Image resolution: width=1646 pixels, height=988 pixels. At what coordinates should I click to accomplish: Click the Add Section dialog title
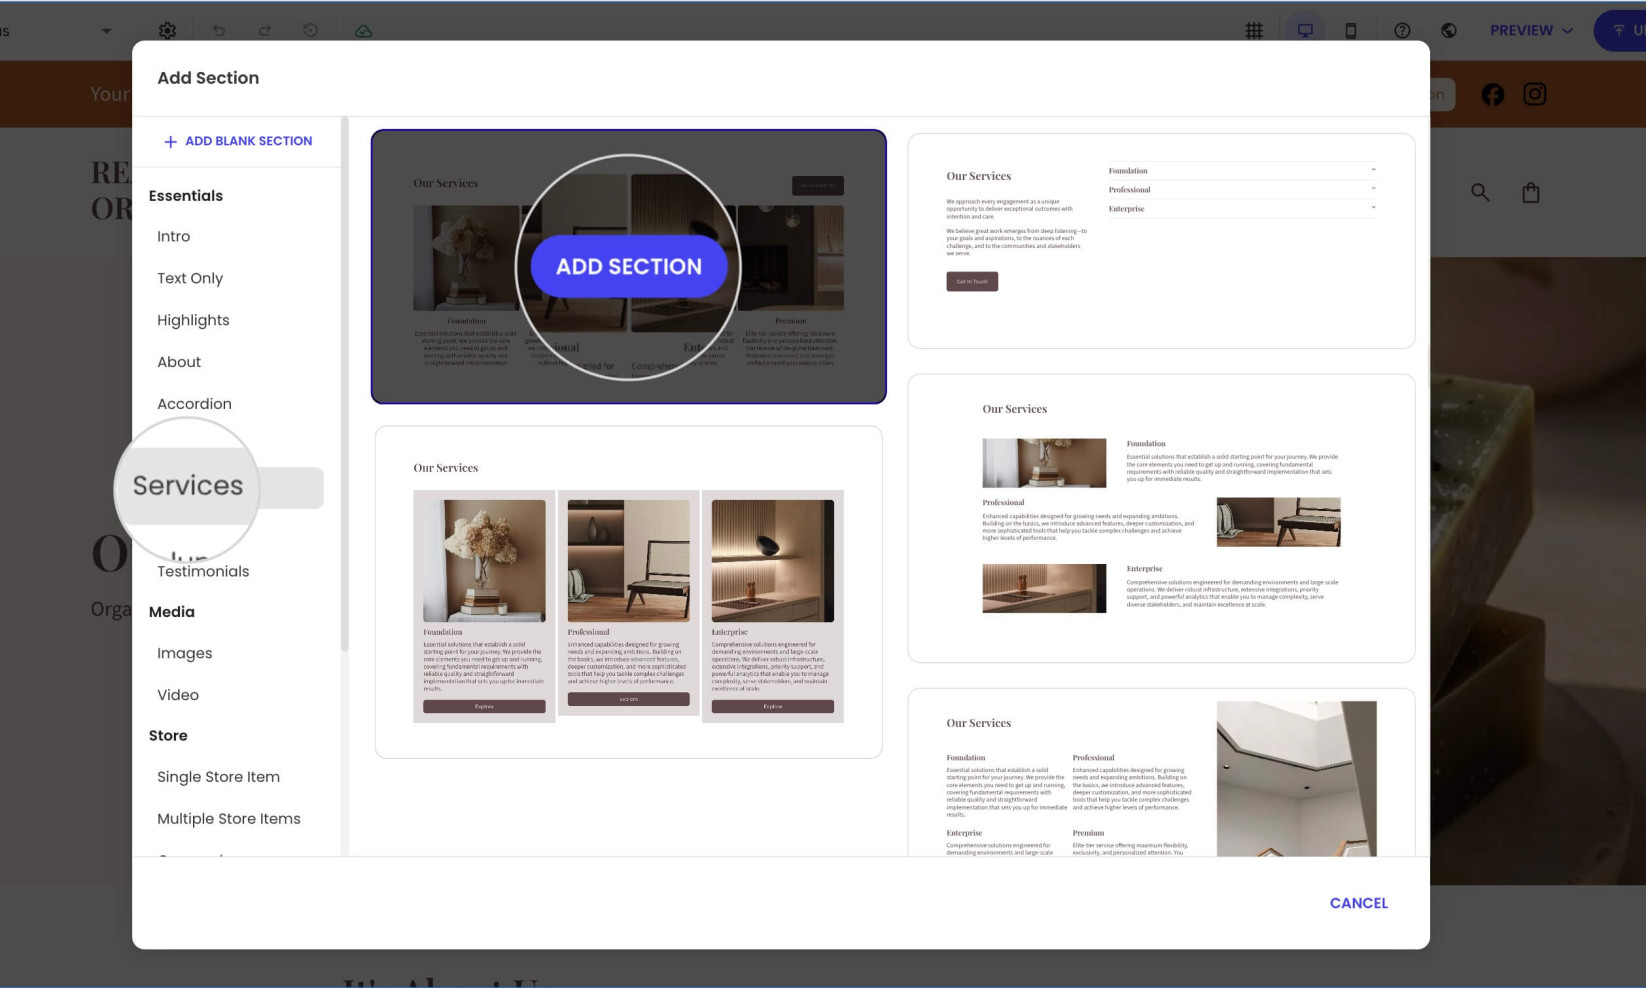tap(208, 78)
